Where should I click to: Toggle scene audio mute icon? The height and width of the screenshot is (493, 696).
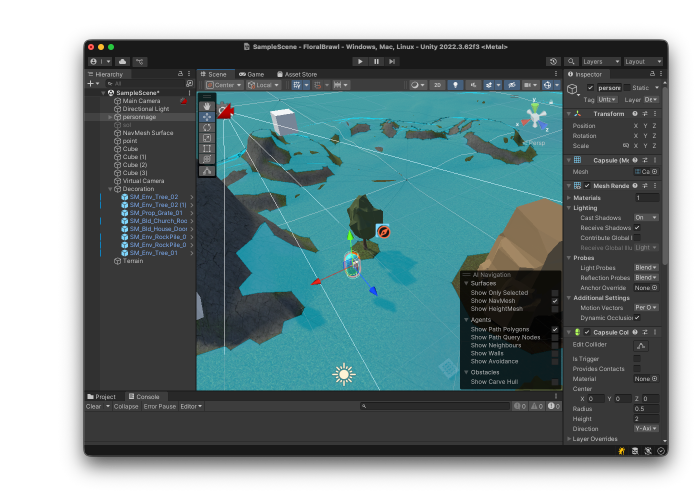473,85
